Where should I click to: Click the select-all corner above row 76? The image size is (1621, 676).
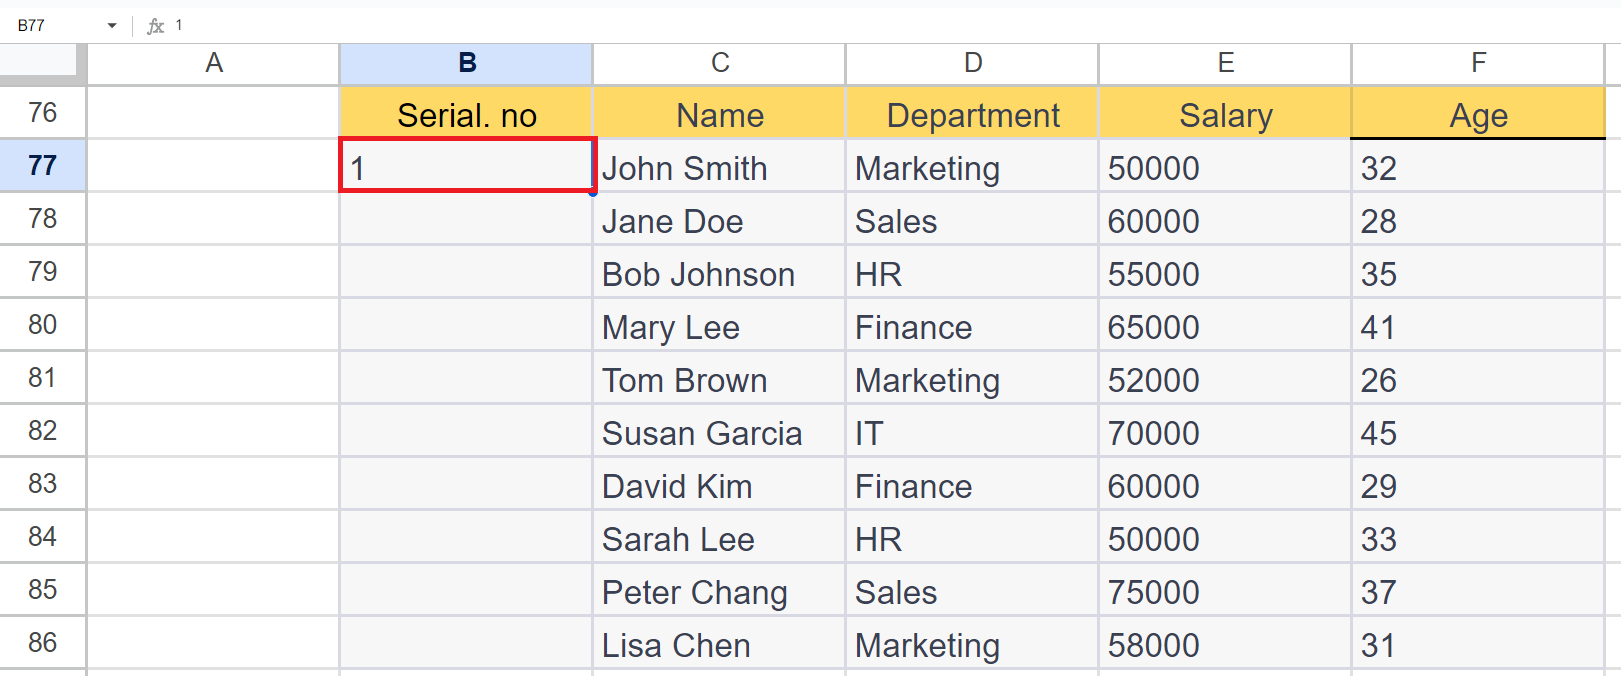(x=40, y=62)
